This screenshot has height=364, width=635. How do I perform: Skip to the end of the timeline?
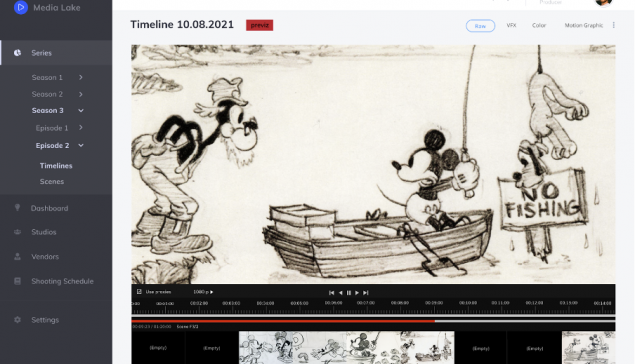coord(366,293)
